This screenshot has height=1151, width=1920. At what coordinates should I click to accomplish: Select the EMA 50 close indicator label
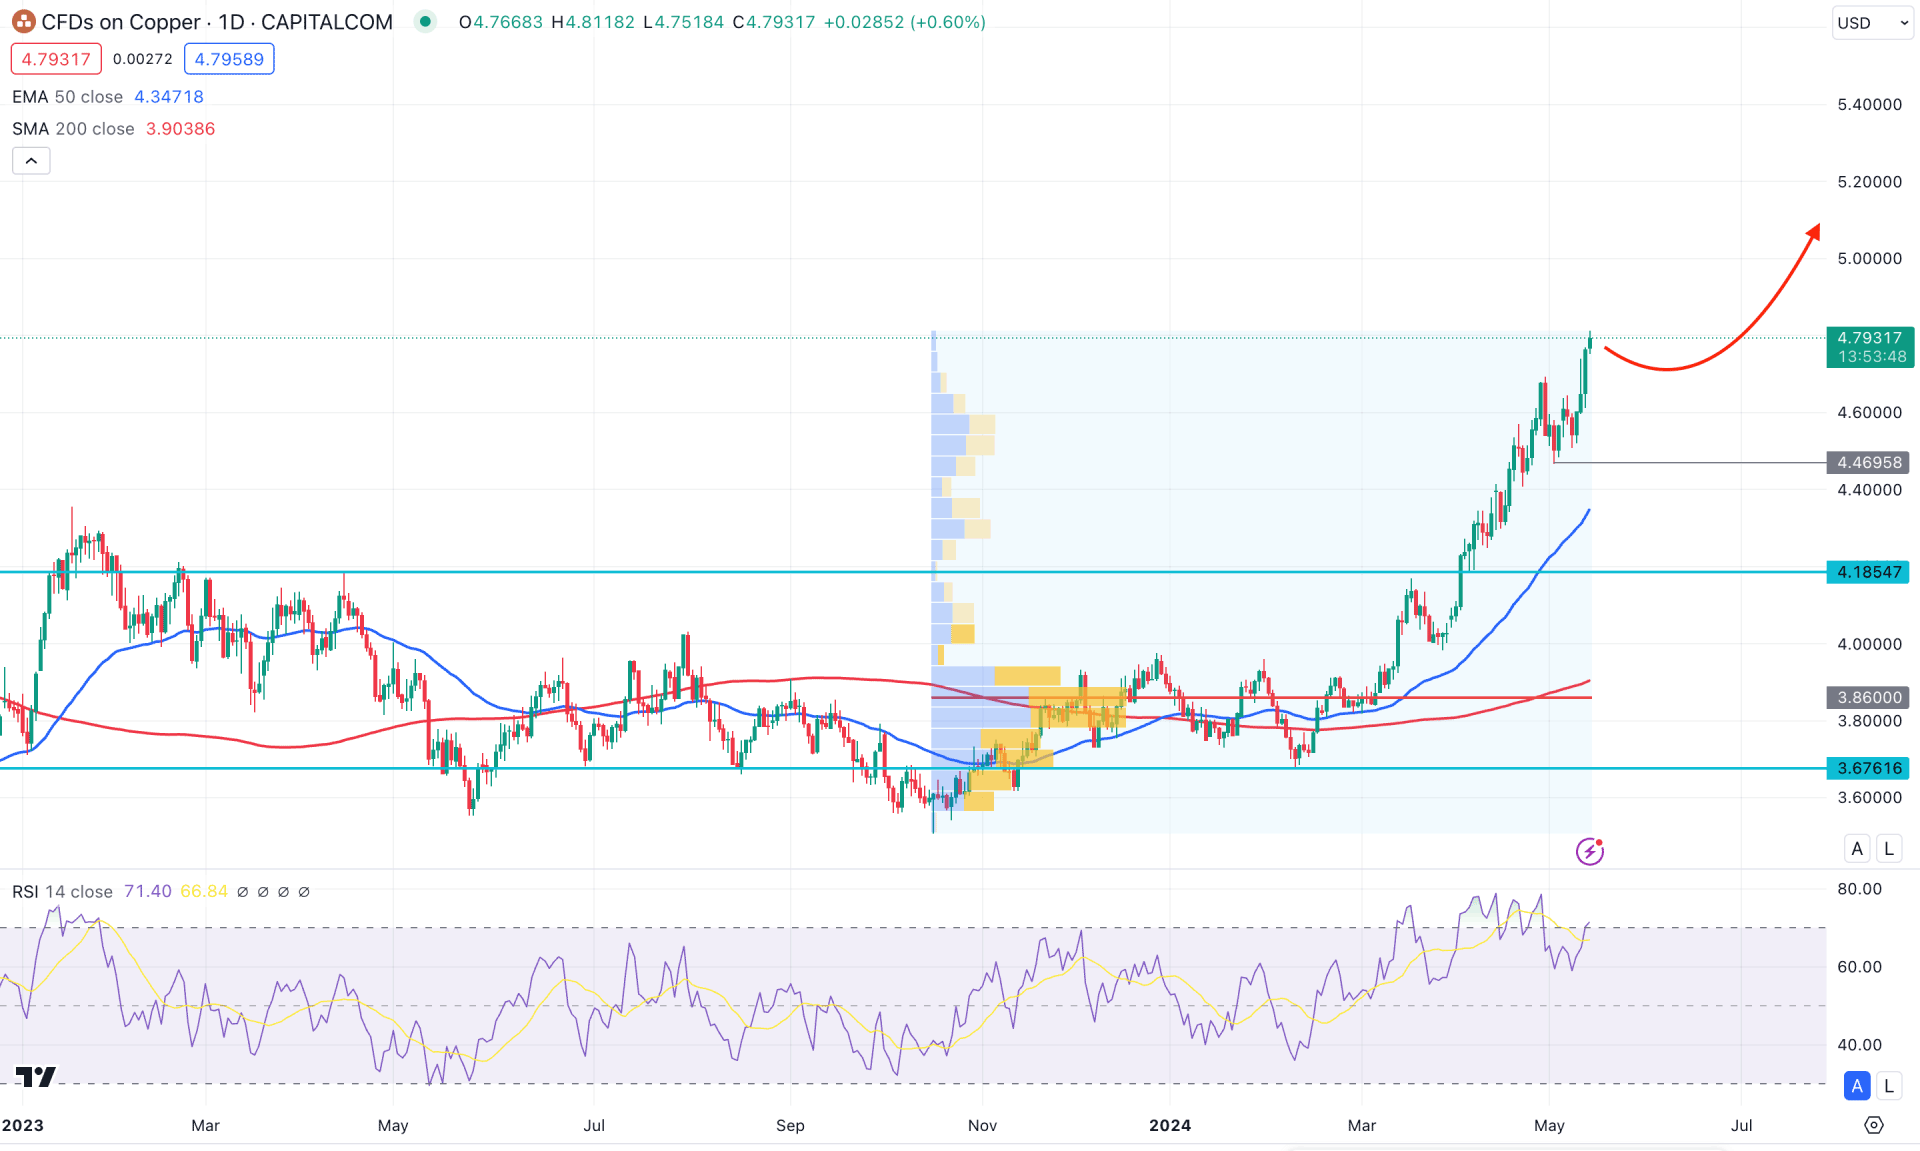pyautogui.click(x=67, y=97)
